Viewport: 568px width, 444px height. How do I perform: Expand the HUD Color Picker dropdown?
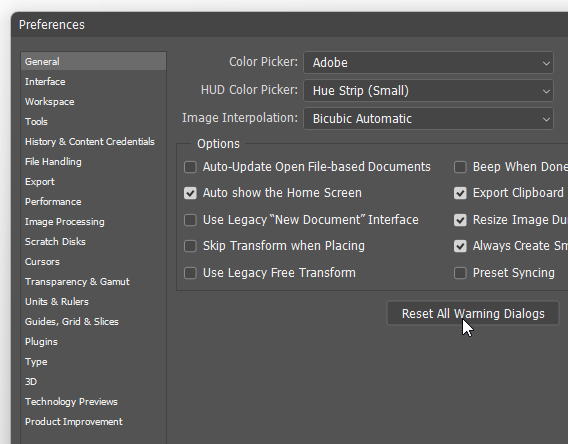click(428, 91)
